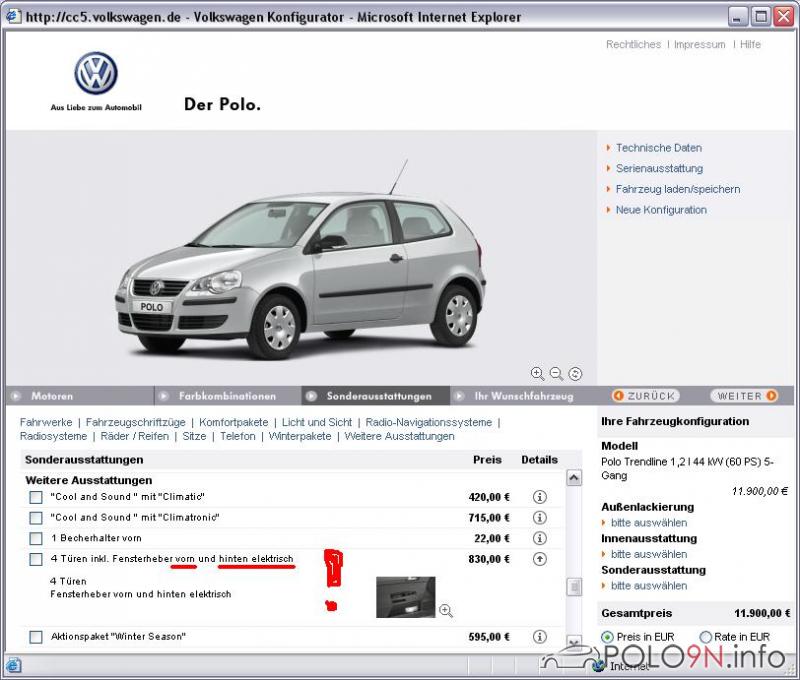Switch to the Motoren step tab

(80, 396)
